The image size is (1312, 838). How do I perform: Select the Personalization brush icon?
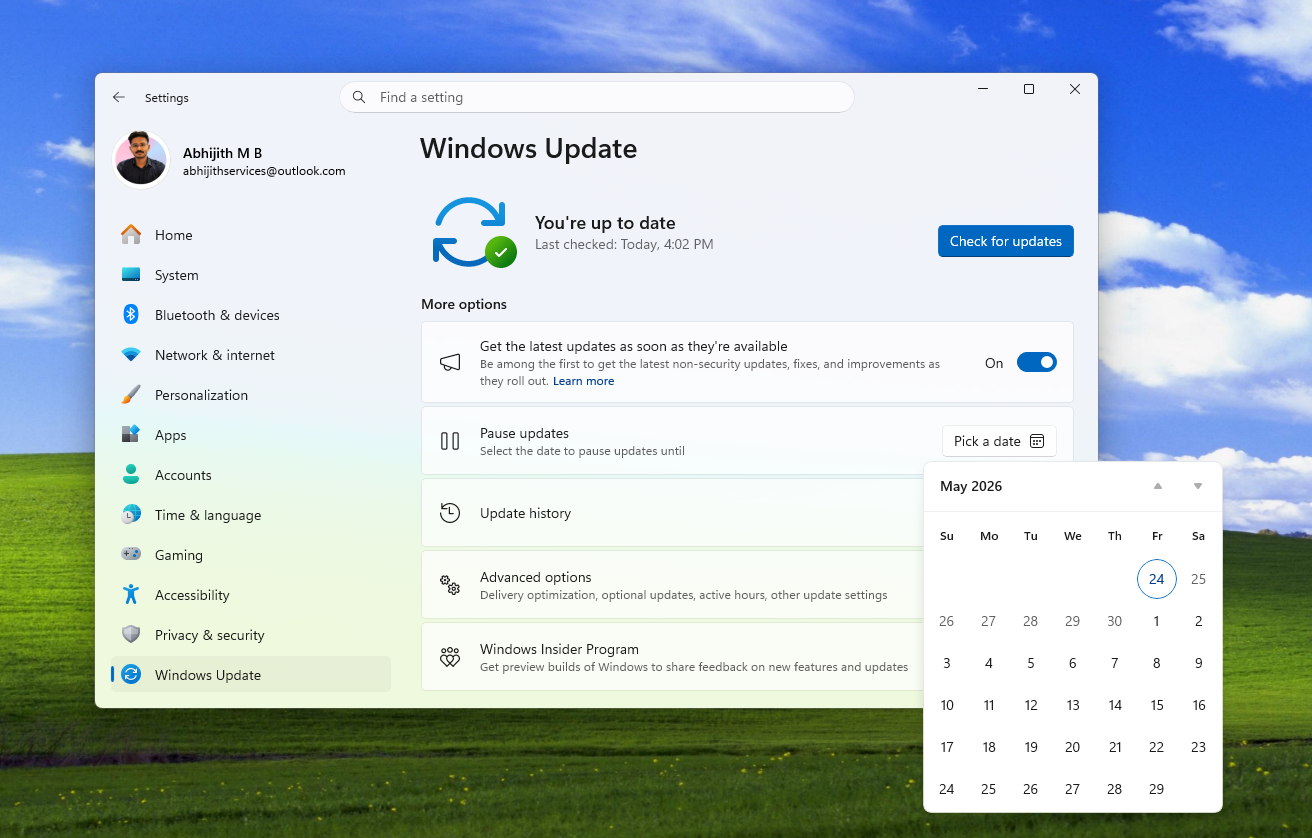(x=131, y=394)
